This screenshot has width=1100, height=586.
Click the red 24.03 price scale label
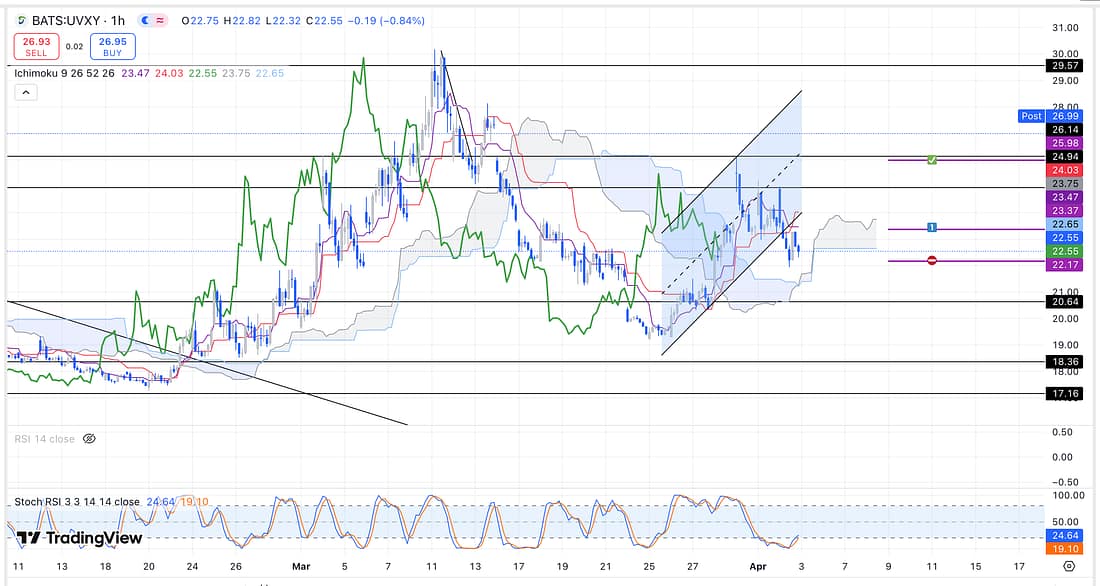pyautogui.click(x=1058, y=170)
